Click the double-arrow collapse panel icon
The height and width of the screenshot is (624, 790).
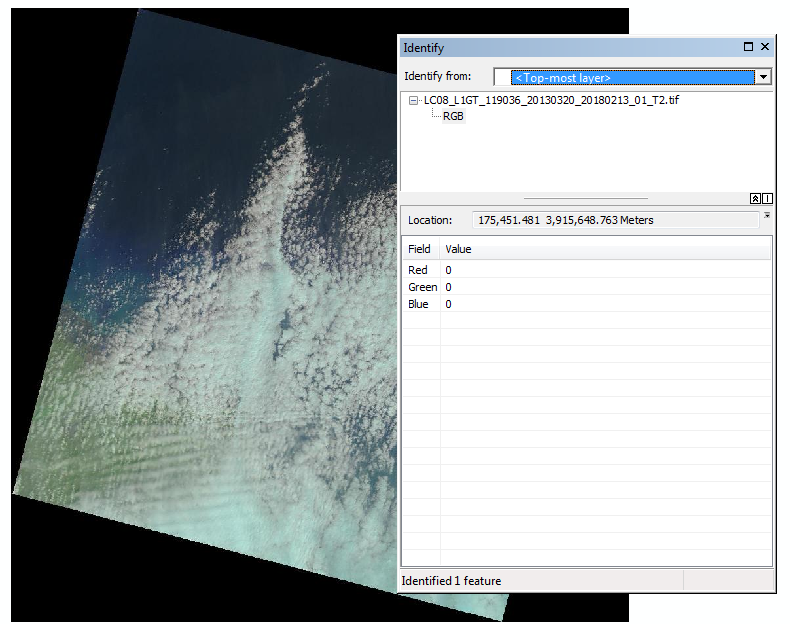(x=755, y=199)
